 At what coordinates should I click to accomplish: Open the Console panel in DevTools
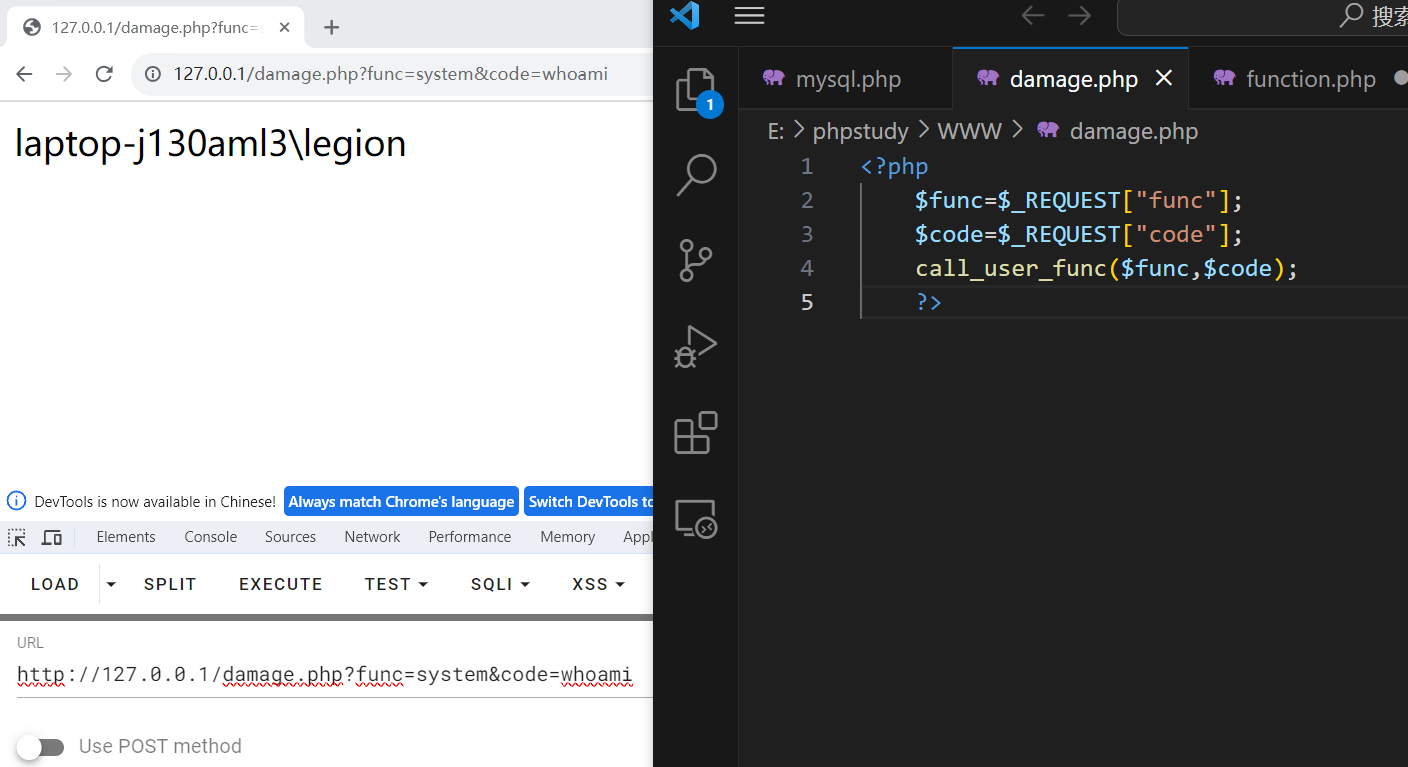pos(210,537)
